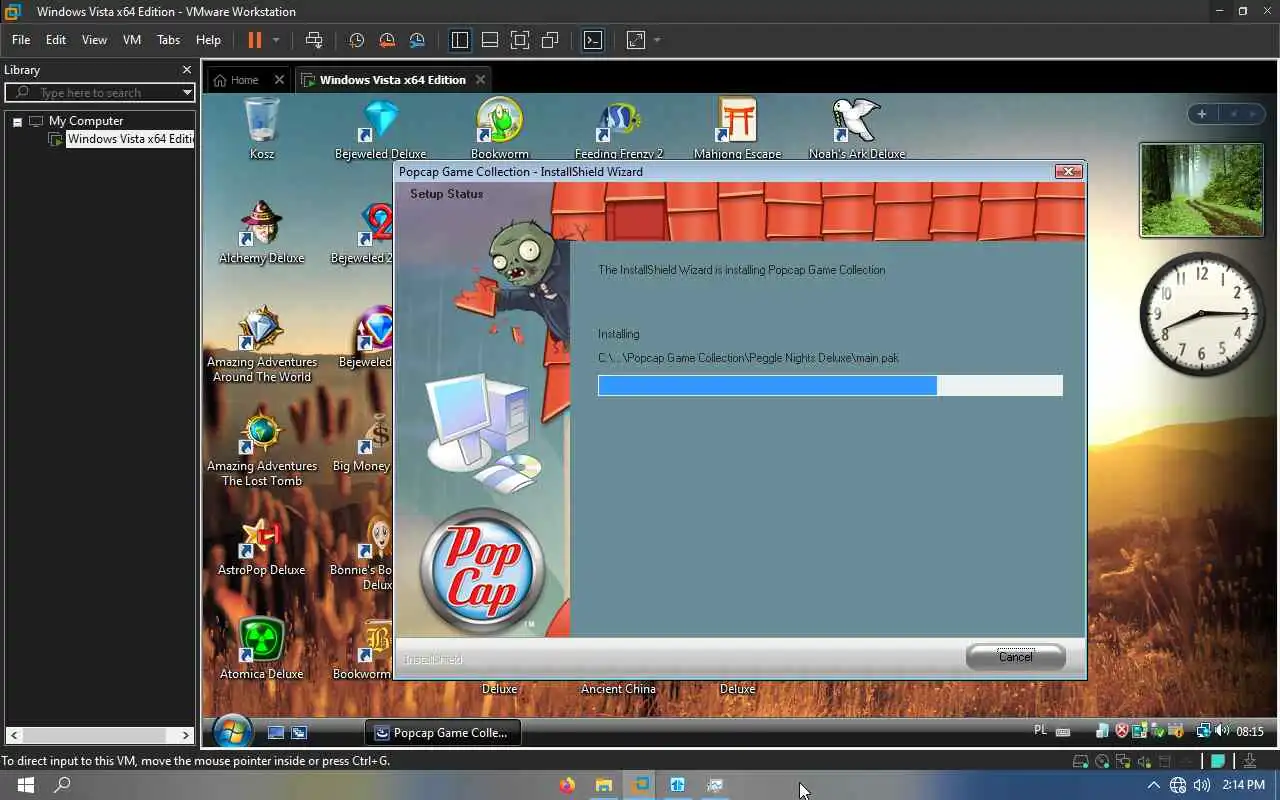Expand the host tray hidden icons chevron

1153,785
